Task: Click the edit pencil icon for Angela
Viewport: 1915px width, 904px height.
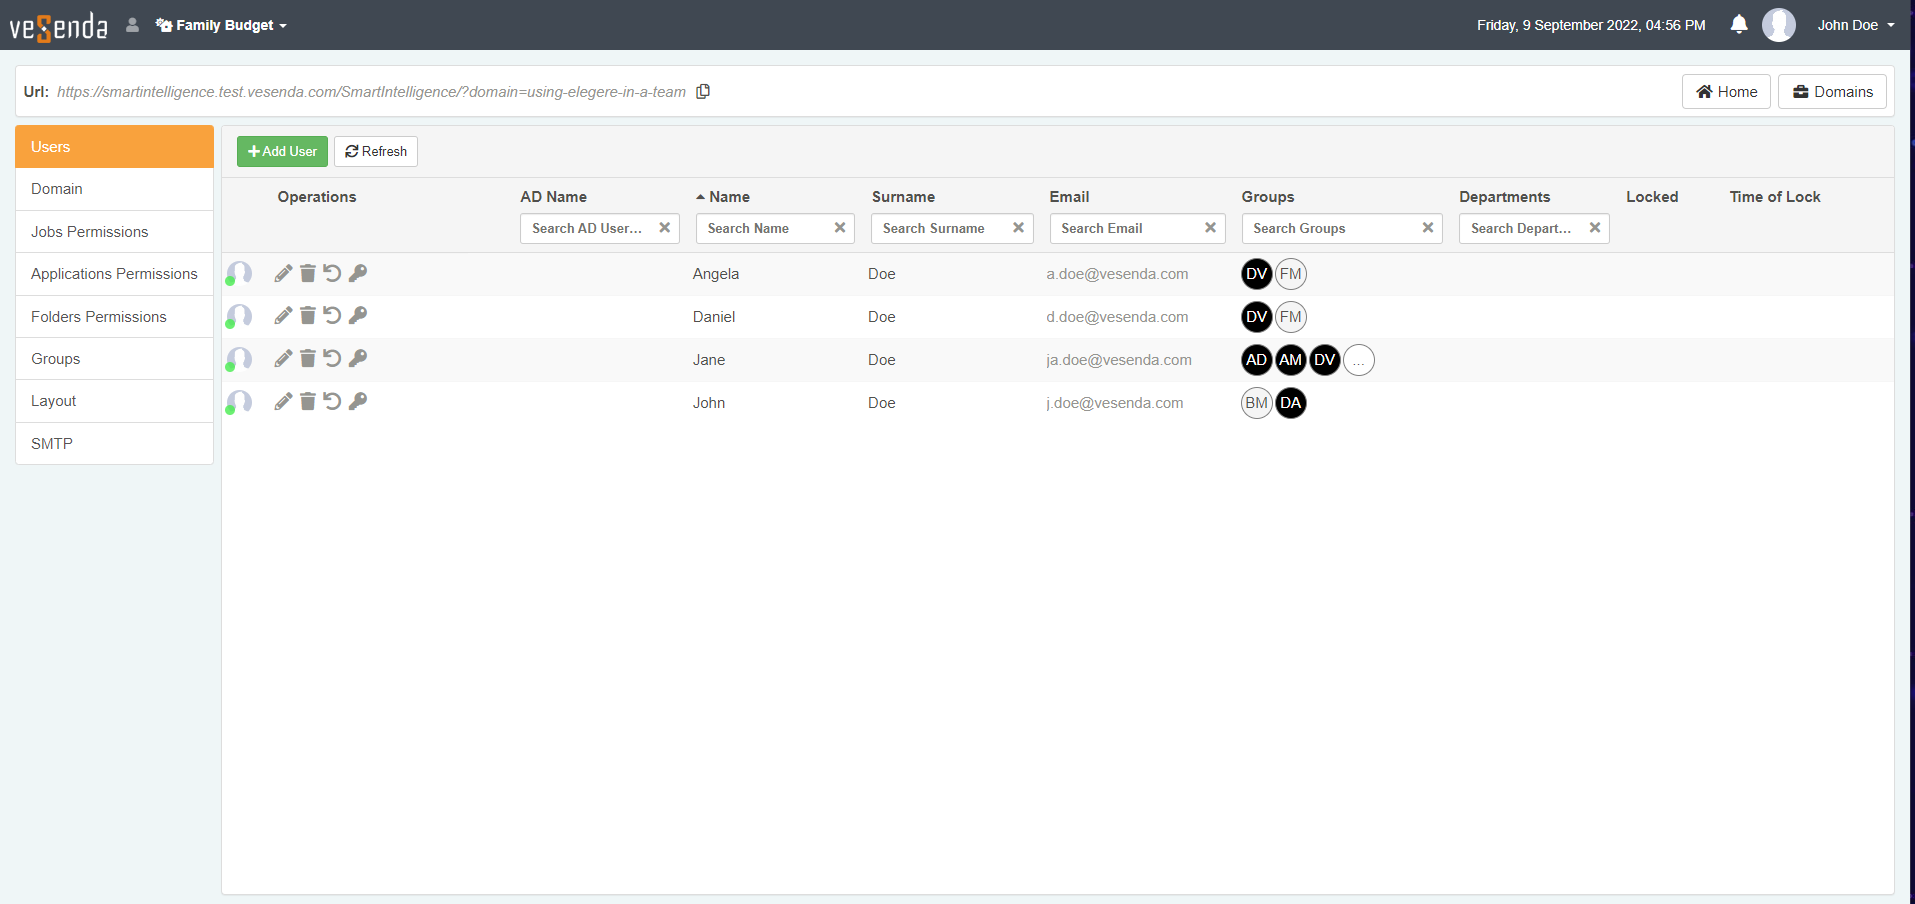Action: tap(283, 274)
